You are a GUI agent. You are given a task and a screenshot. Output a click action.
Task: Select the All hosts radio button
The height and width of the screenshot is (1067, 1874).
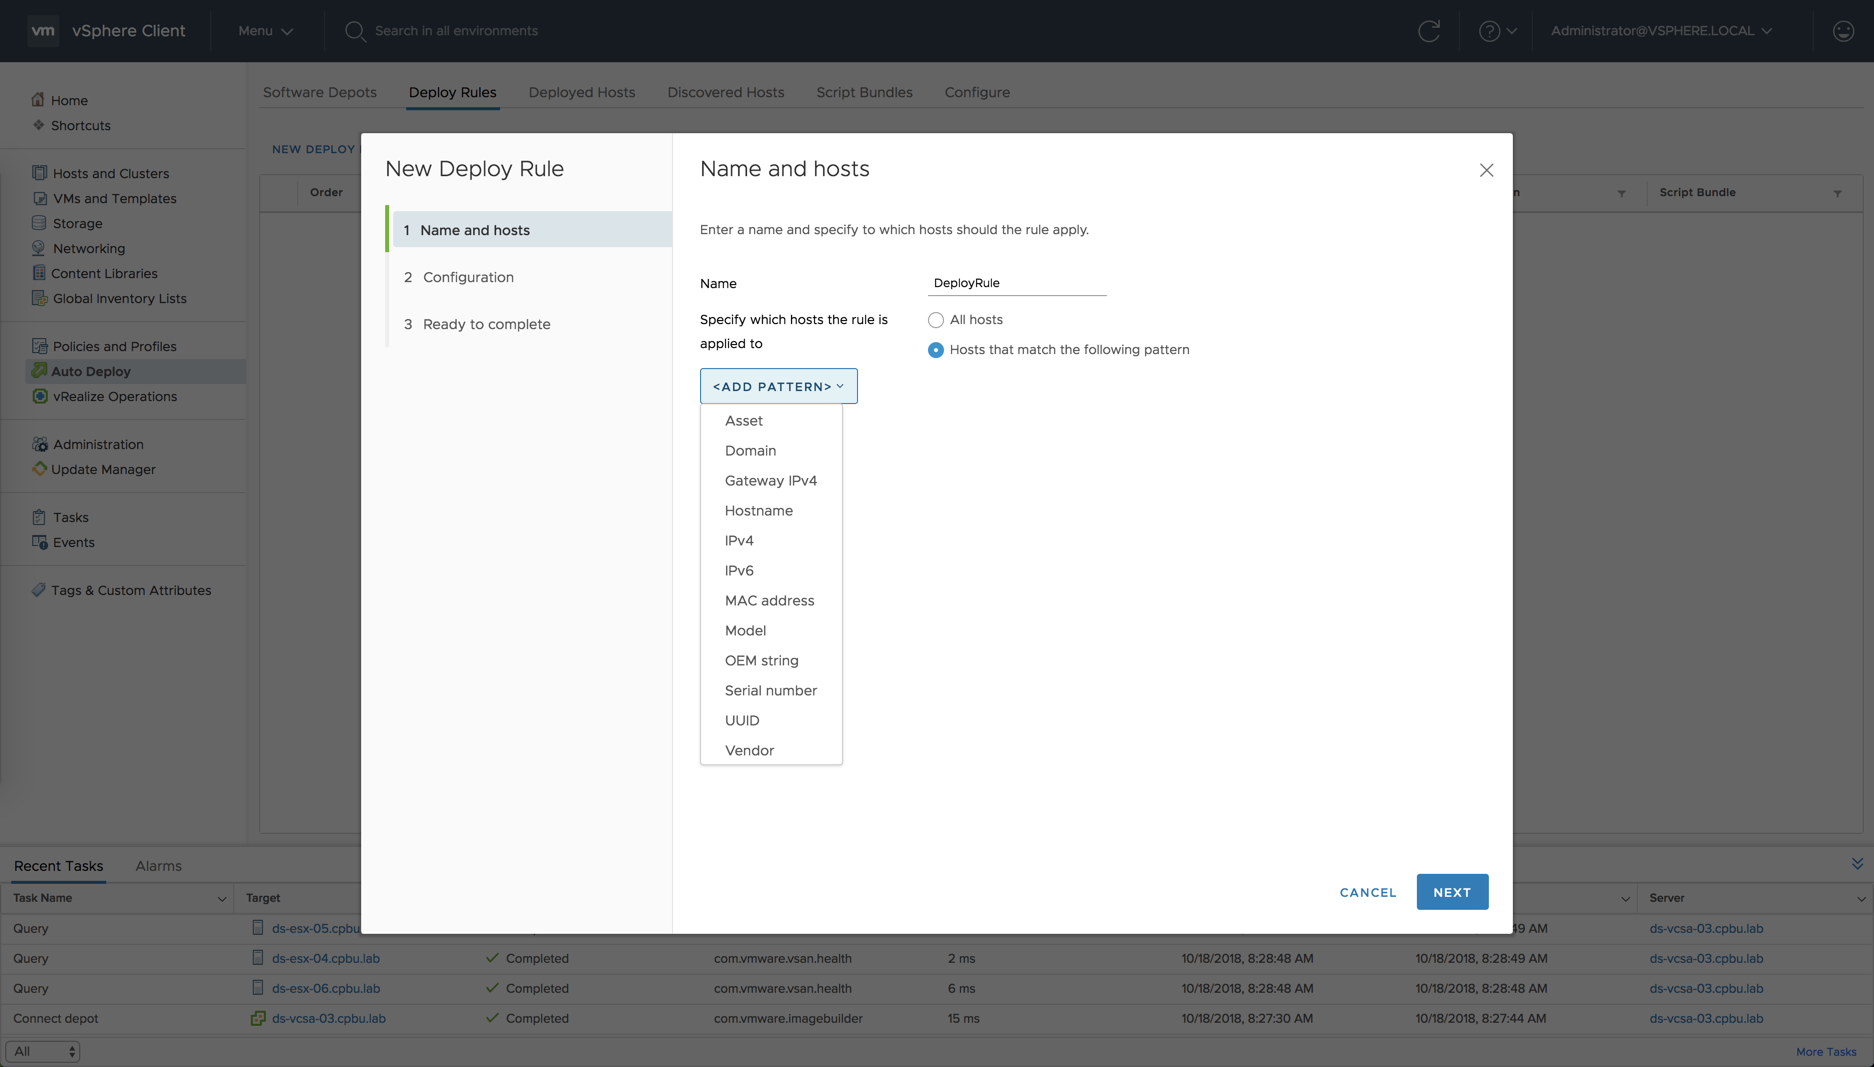pos(935,320)
